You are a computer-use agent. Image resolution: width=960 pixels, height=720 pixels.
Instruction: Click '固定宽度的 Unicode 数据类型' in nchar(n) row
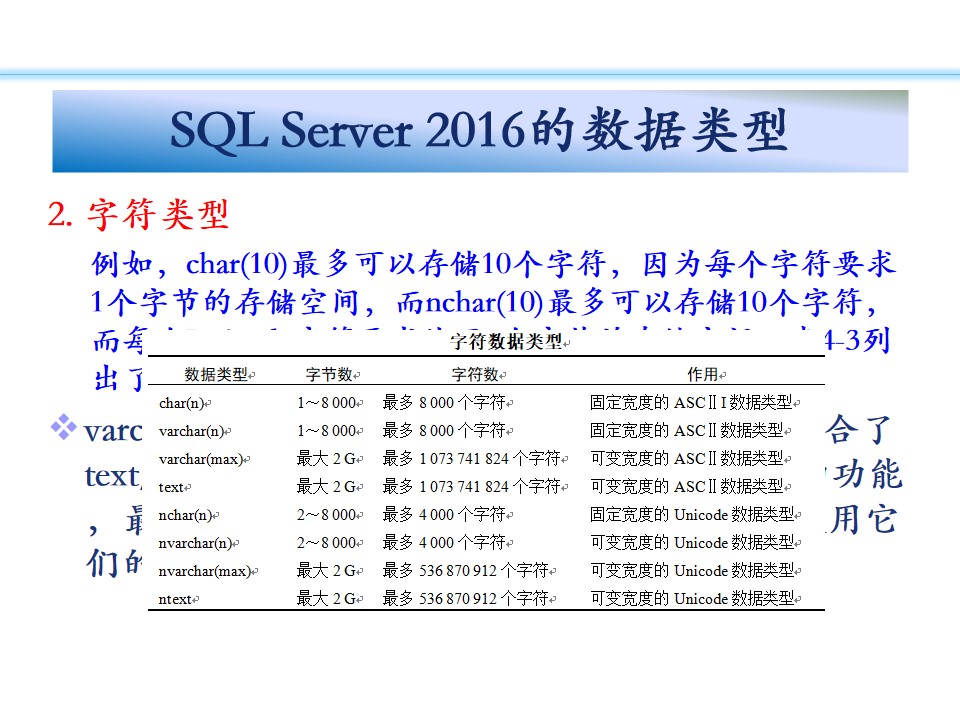[692, 516]
